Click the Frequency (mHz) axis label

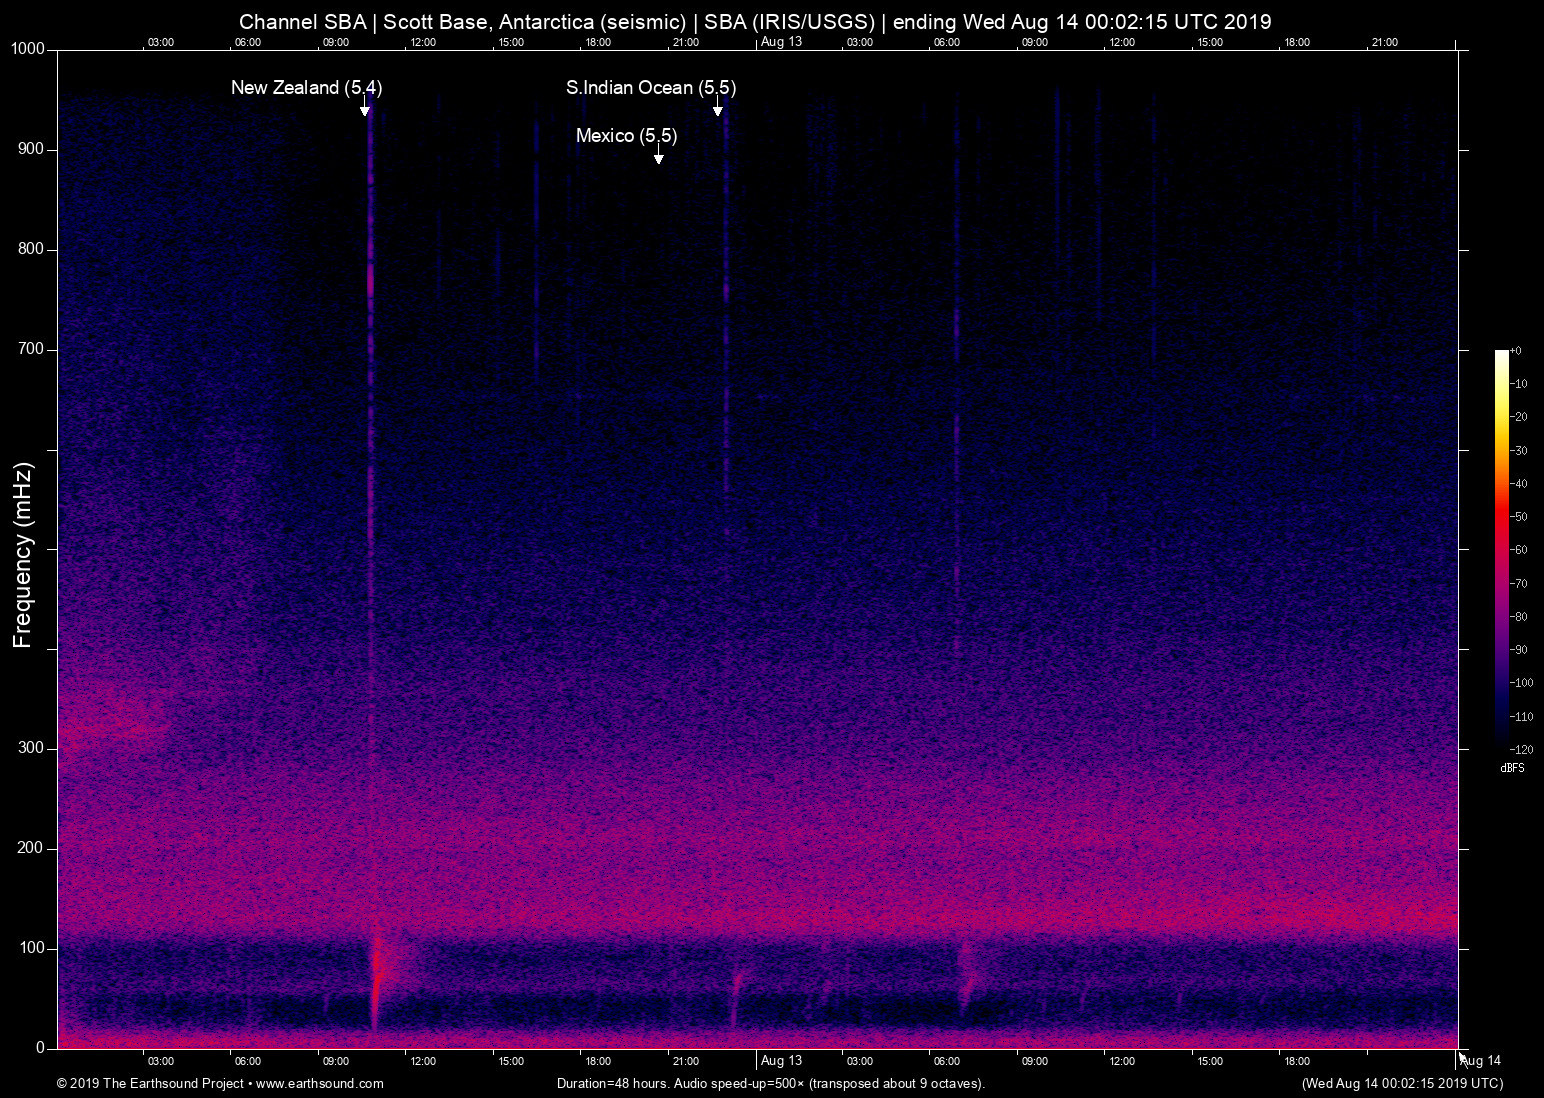(x=23, y=555)
